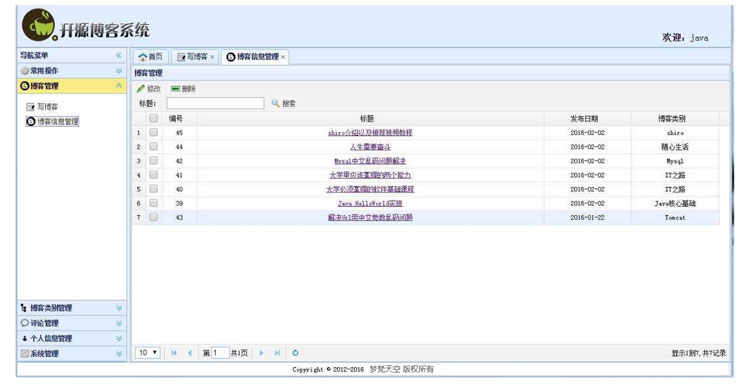Open the Java HelloWorld blog link
Viewport: 750px width, 386px height.
[x=370, y=203]
